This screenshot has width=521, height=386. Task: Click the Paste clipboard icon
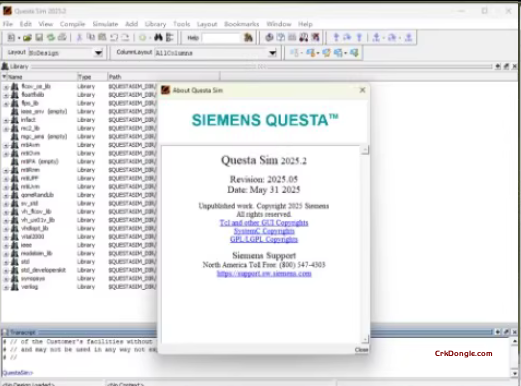pos(102,37)
